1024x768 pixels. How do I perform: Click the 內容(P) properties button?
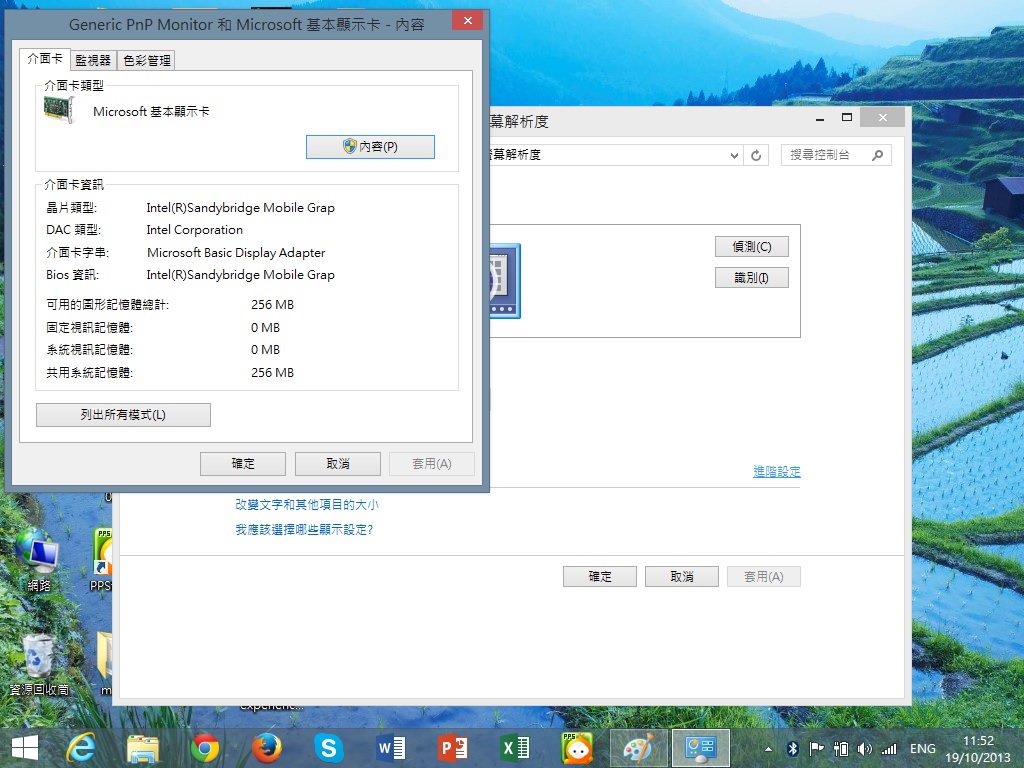point(370,147)
